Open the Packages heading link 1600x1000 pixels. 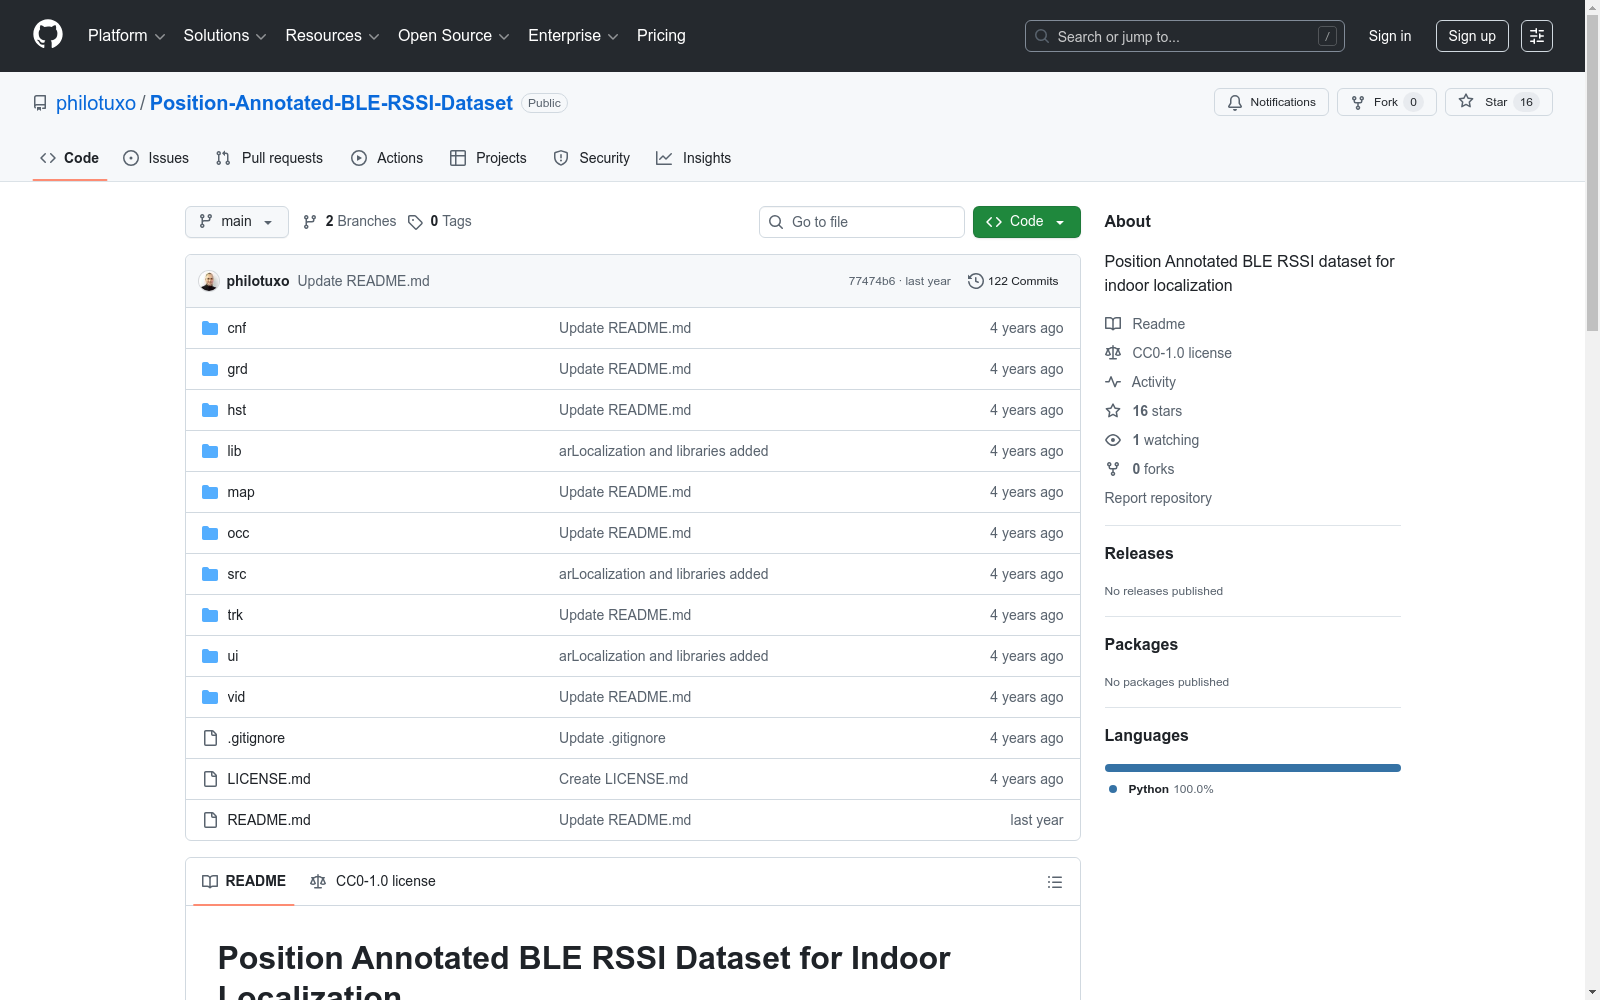pos(1141,644)
